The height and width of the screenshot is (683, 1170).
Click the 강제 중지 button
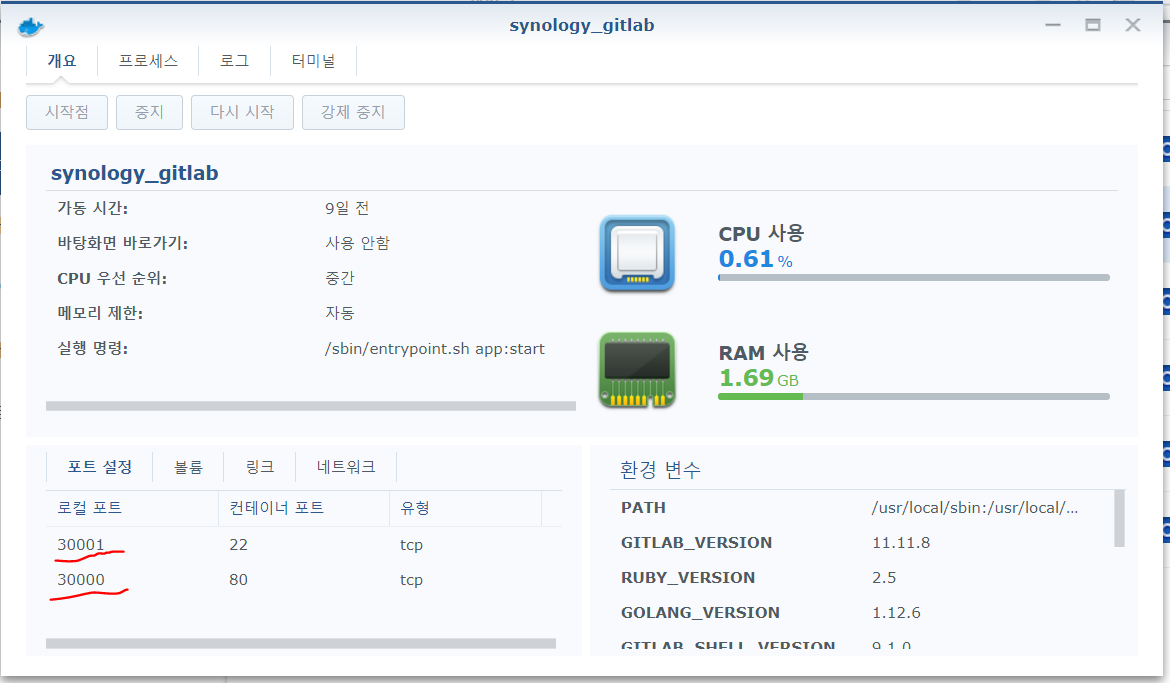pyautogui.click(x=353, y=112)
